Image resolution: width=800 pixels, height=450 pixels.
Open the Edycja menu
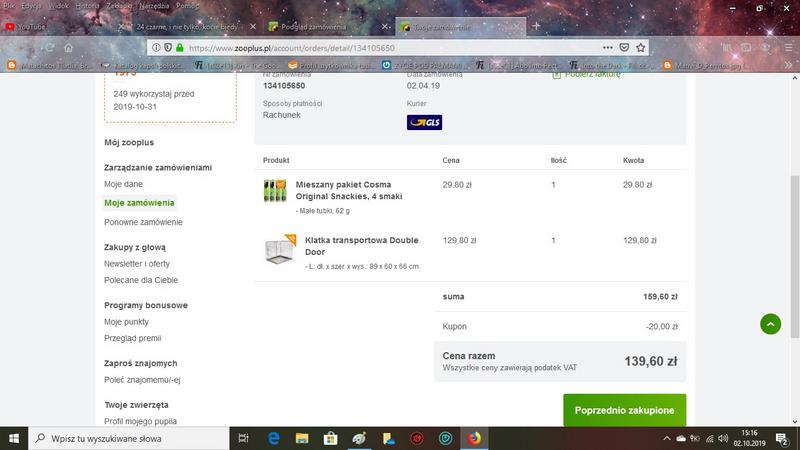coord(31,6)
